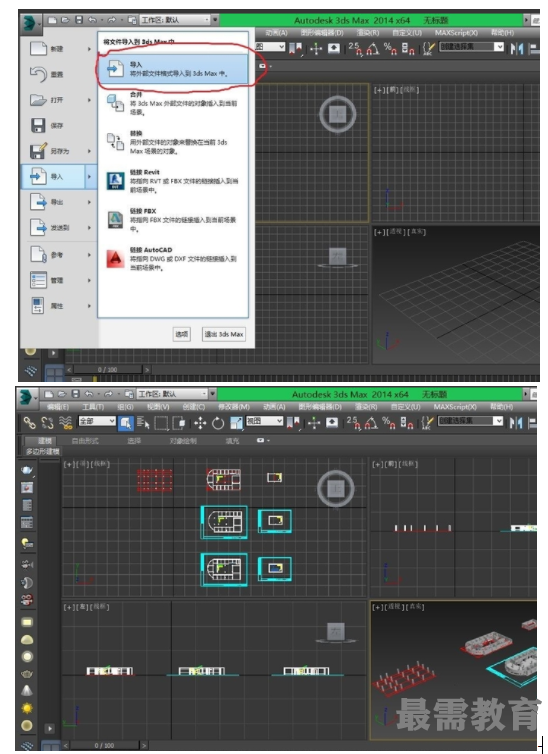Click the [+] menu of lower perspective viewport
The width and height of the screenshot is (548, 754).
(x=376, y=607)
